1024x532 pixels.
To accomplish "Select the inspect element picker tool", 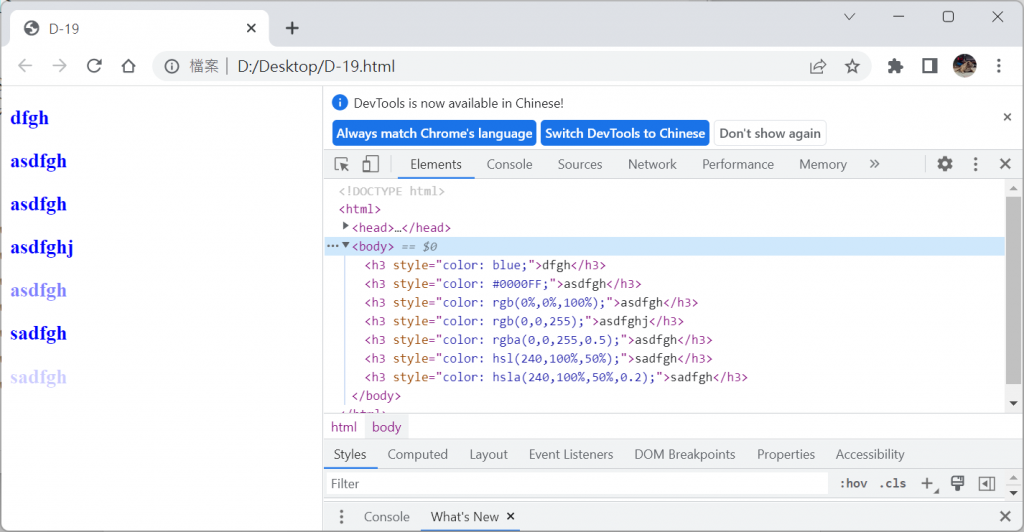I will [x=342, y=164].
